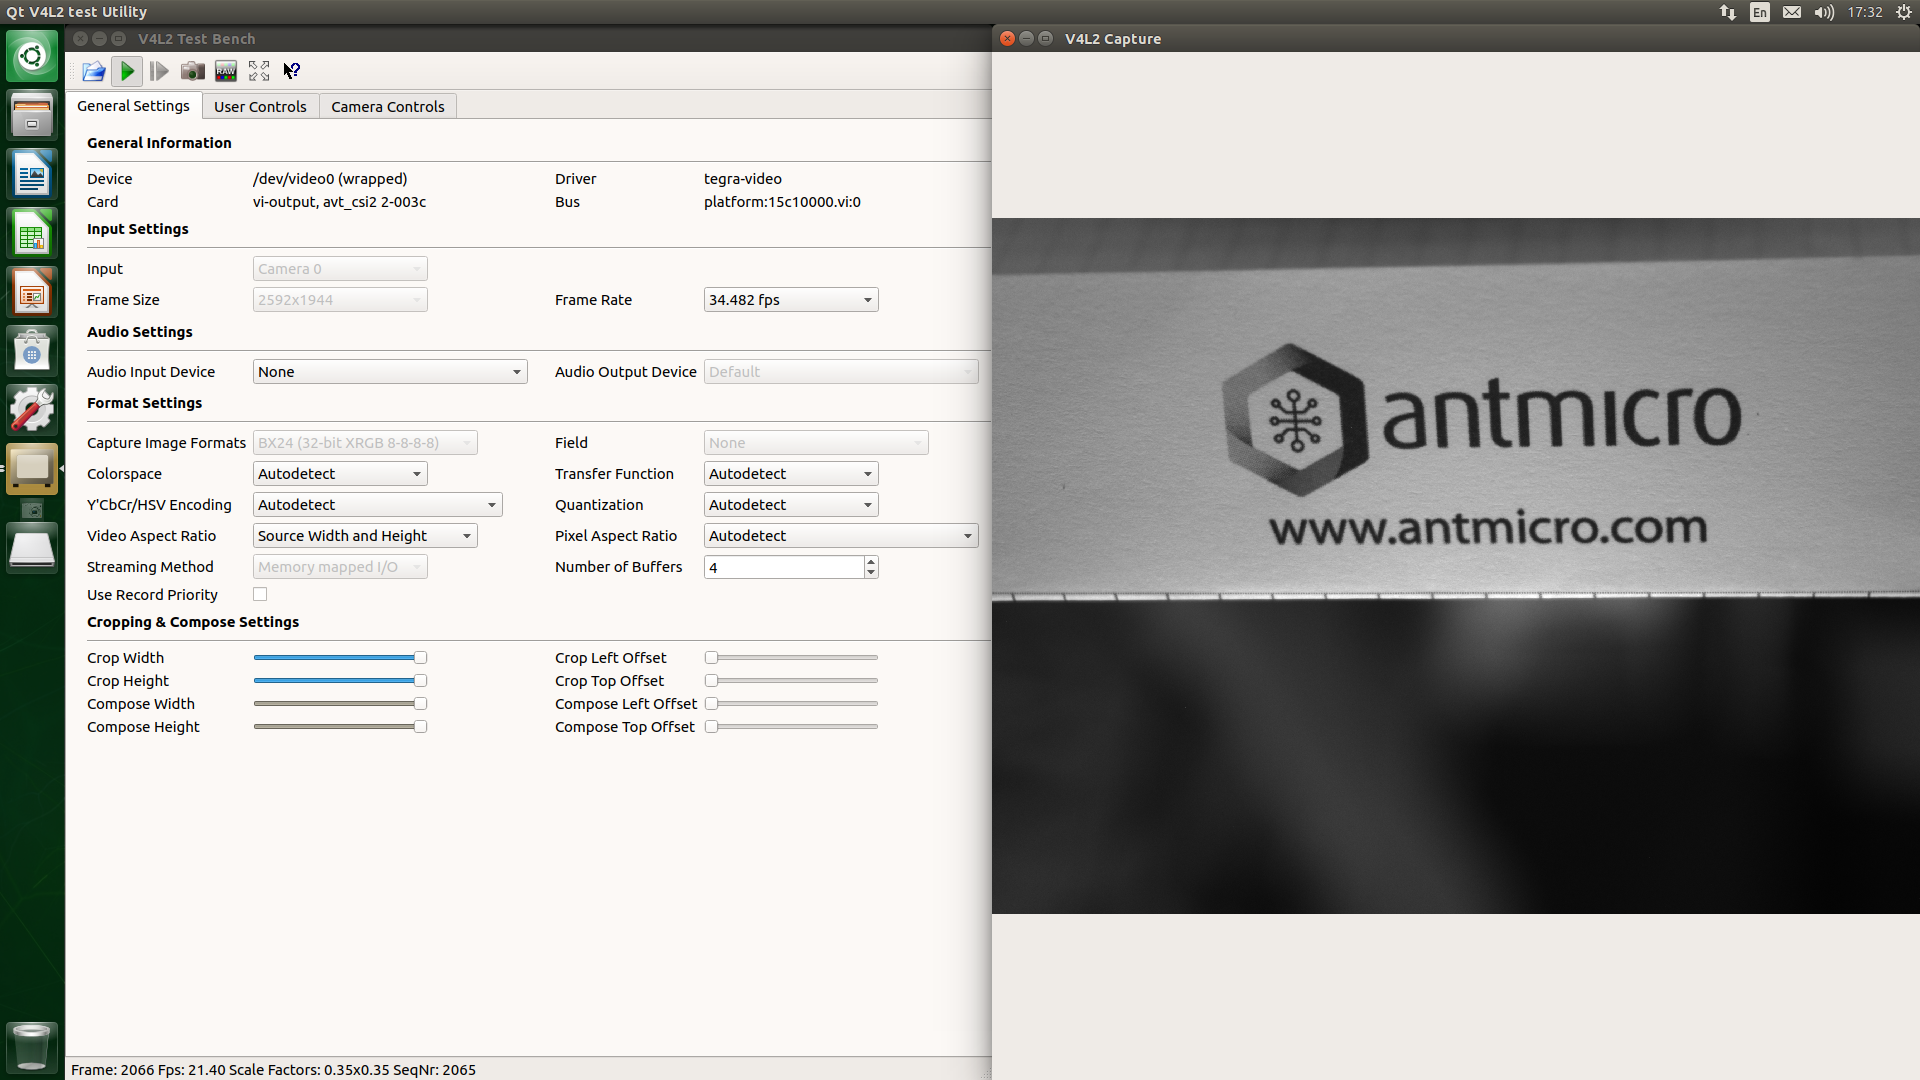Open the Video Aspect Ratio dropdown
This screenshot has height=1080, width=1920.
pos(365,536)
